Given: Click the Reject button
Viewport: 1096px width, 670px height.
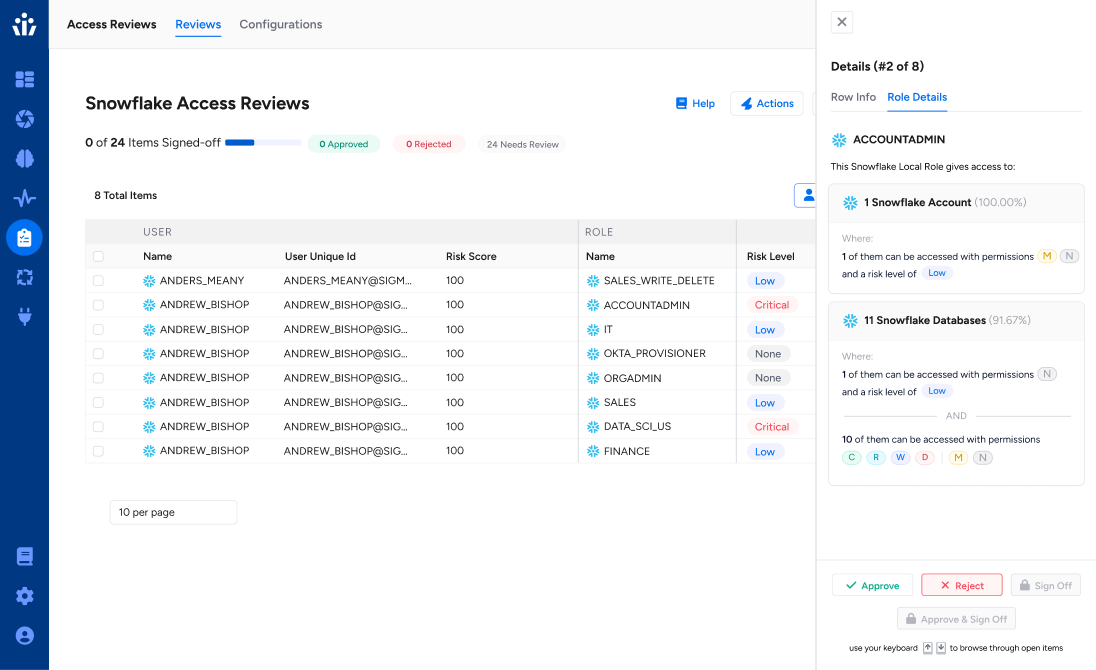Looking at the screenshot, I should pyautogui.click(x=962, y=585).
